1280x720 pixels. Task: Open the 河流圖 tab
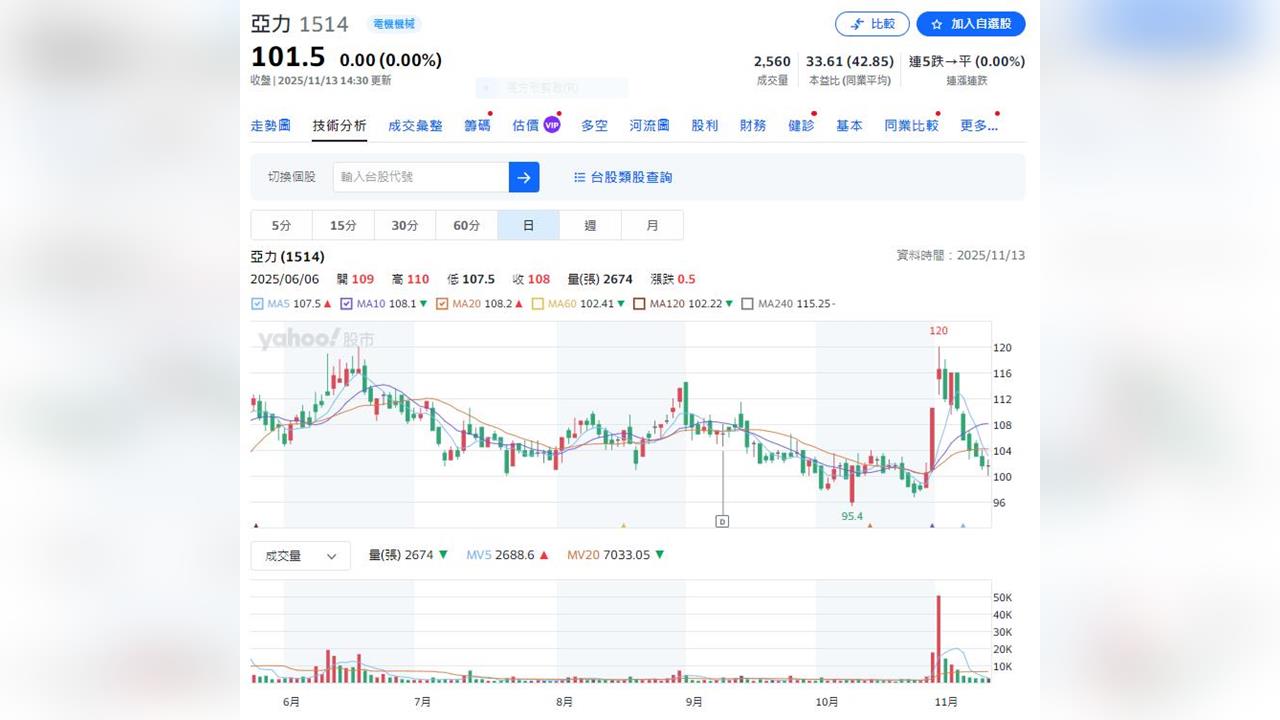(648, 125)
